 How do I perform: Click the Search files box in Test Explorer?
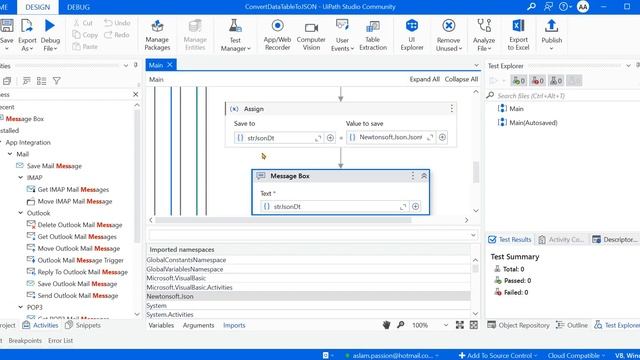(563, 96)
